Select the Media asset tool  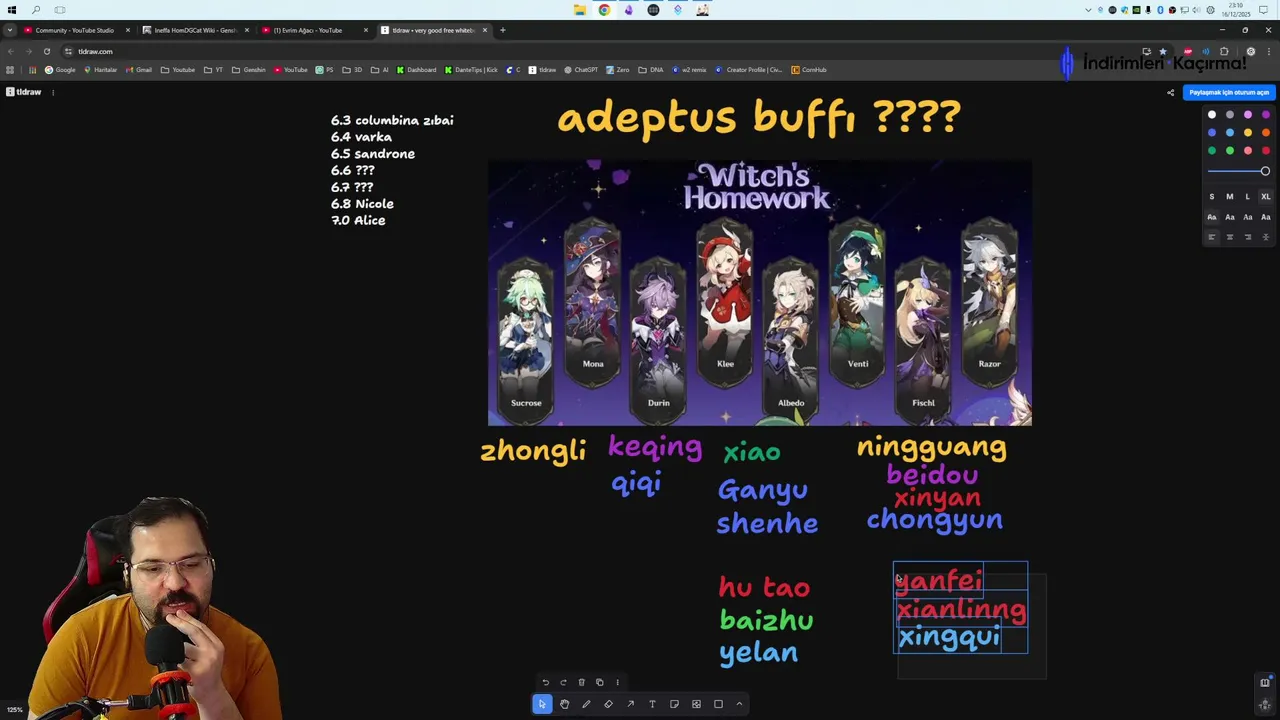(696, 704)
